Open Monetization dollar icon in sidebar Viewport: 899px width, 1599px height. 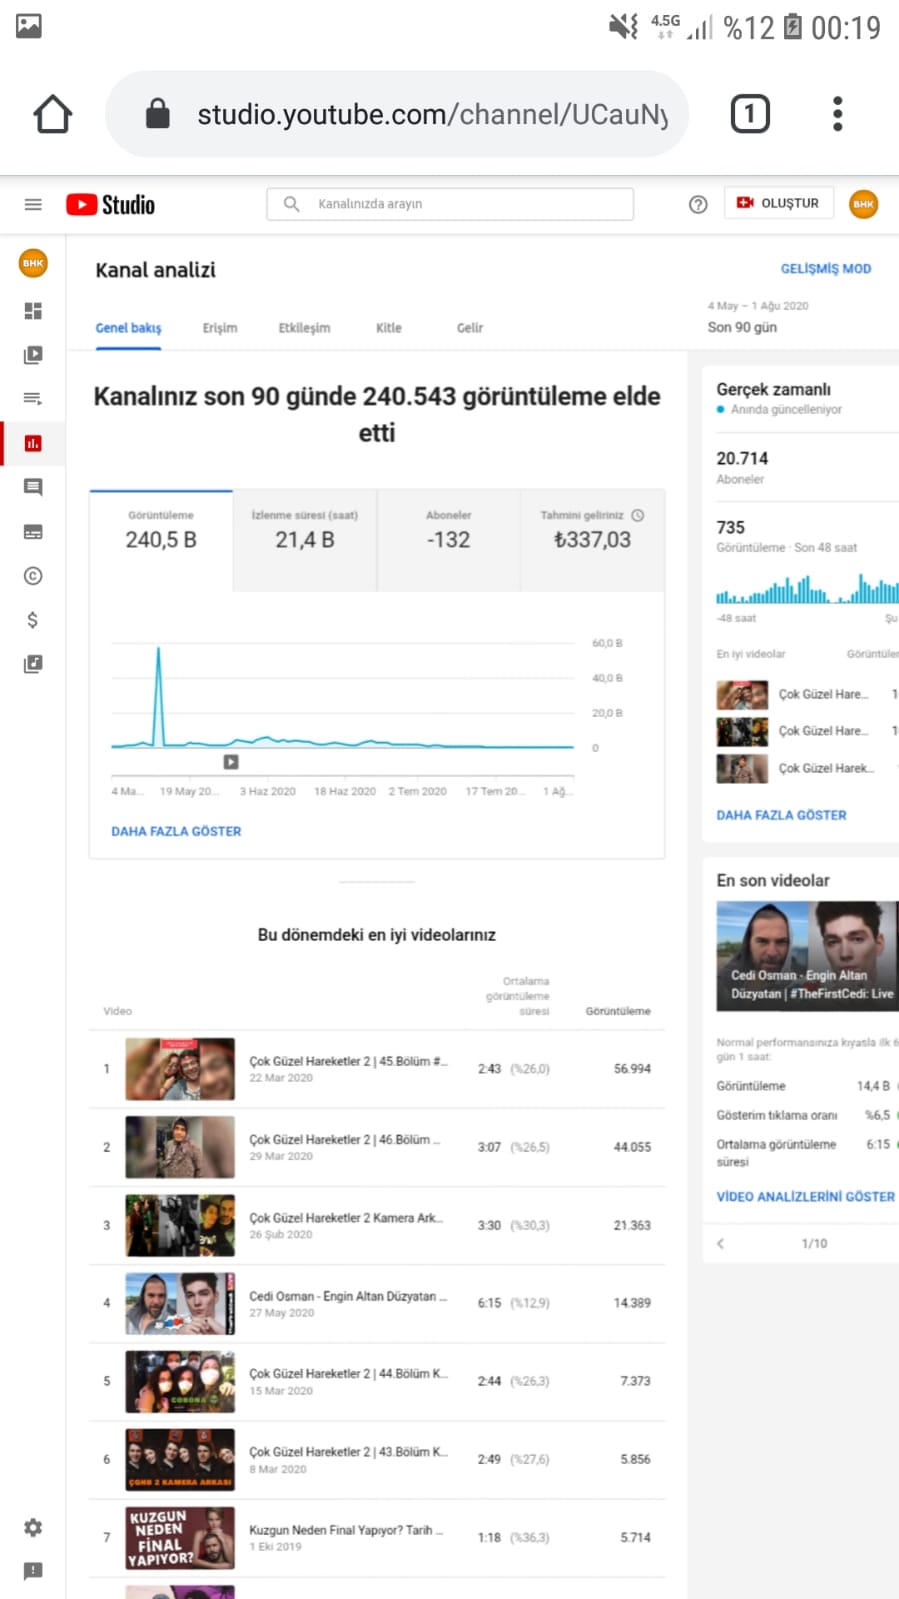click(x=33, y=620)
